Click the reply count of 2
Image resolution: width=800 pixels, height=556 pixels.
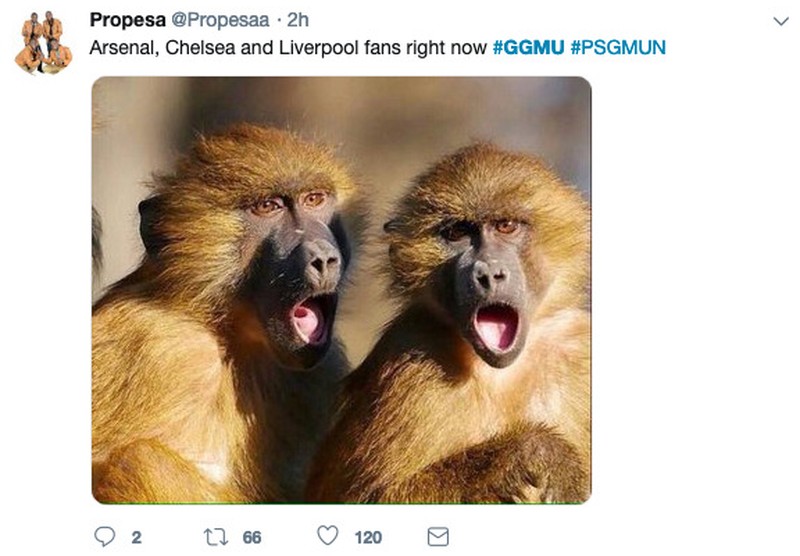pyautogui.click(x=135, y=538)
